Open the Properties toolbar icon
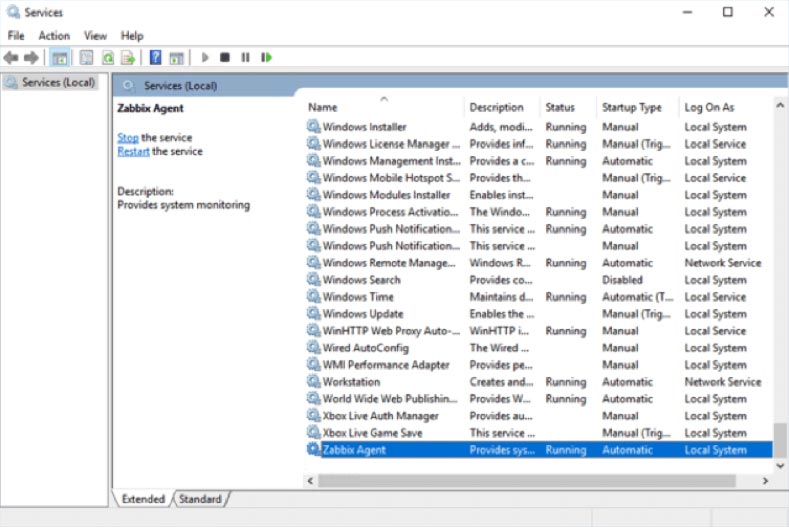 87,58
